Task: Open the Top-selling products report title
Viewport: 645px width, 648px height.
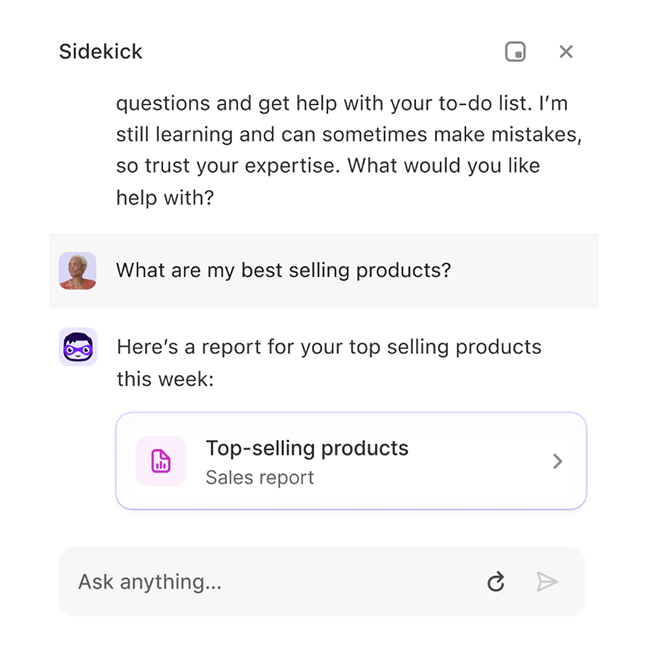Action: (x=307, y=448)
